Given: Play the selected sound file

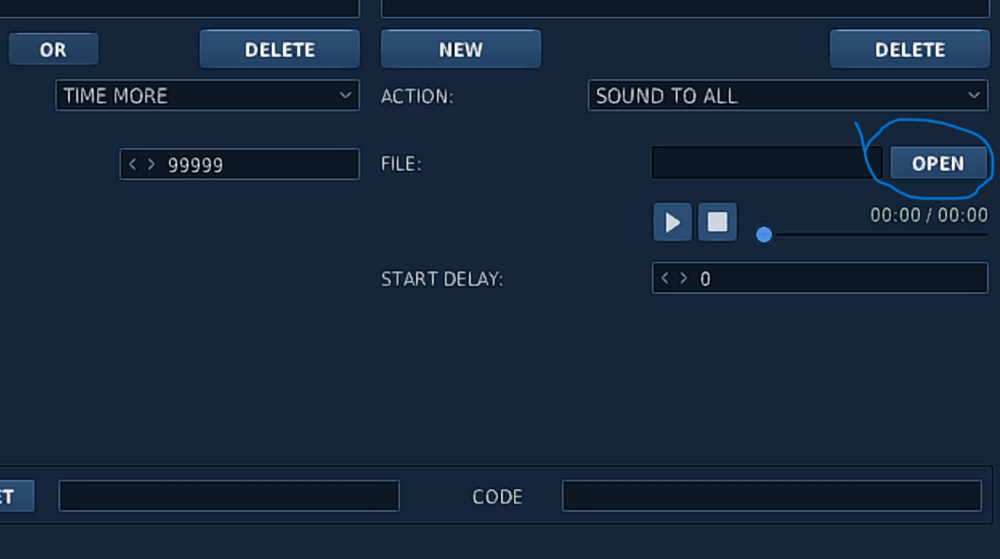Looking at the screenshot, I should point(673,222).
